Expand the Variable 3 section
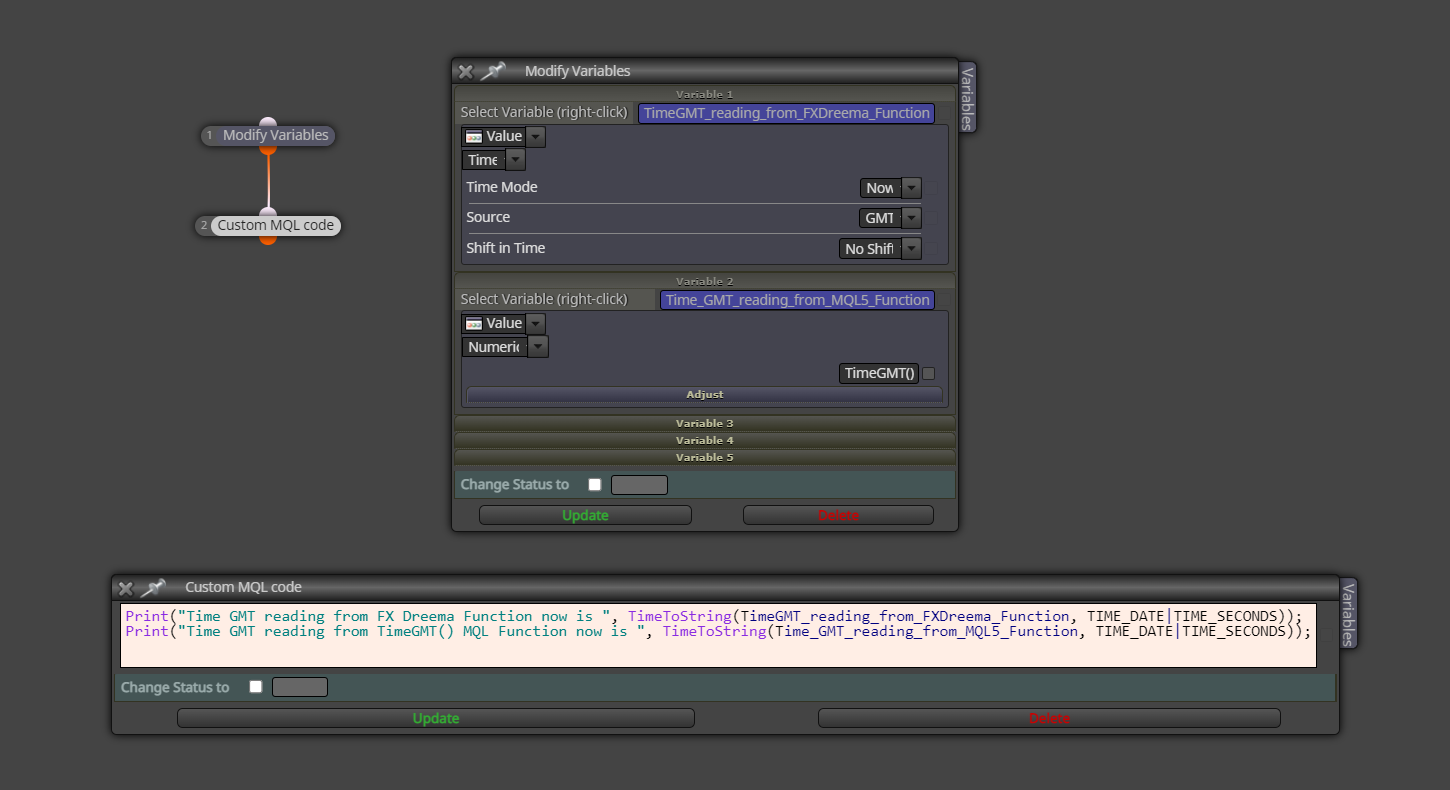Image resolution: width=1450 pixels, height=790 pixels. pyautogui.click(x=705, y=423)
